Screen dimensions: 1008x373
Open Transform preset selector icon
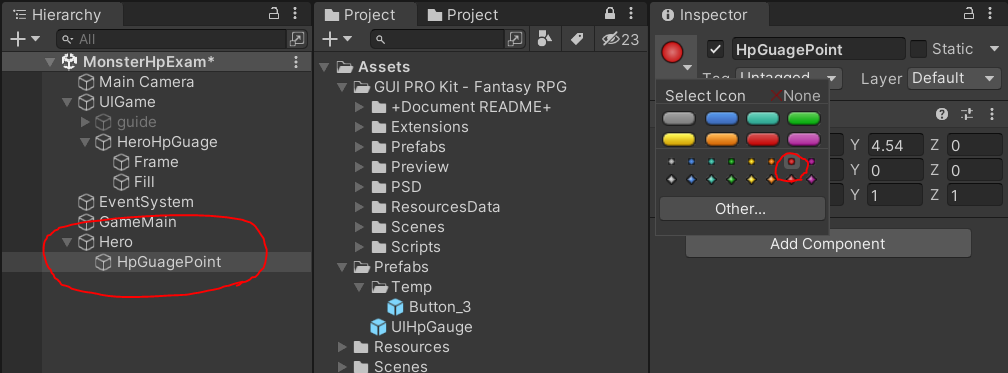(x=968, y=114)
